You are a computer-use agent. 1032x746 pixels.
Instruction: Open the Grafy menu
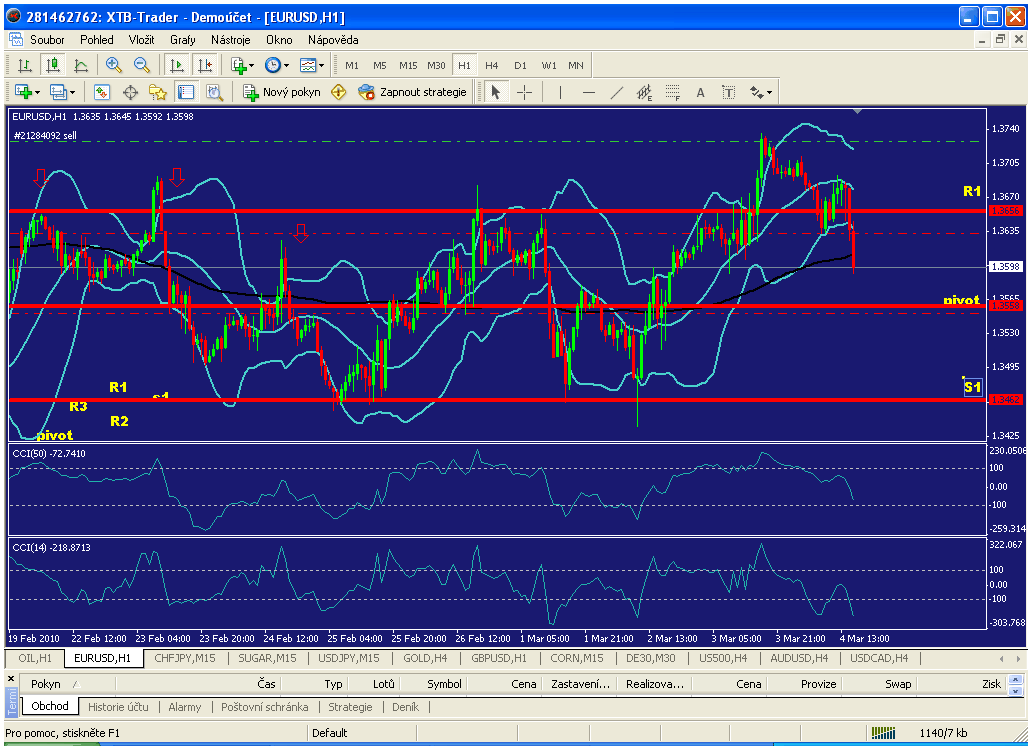point(183,40)
